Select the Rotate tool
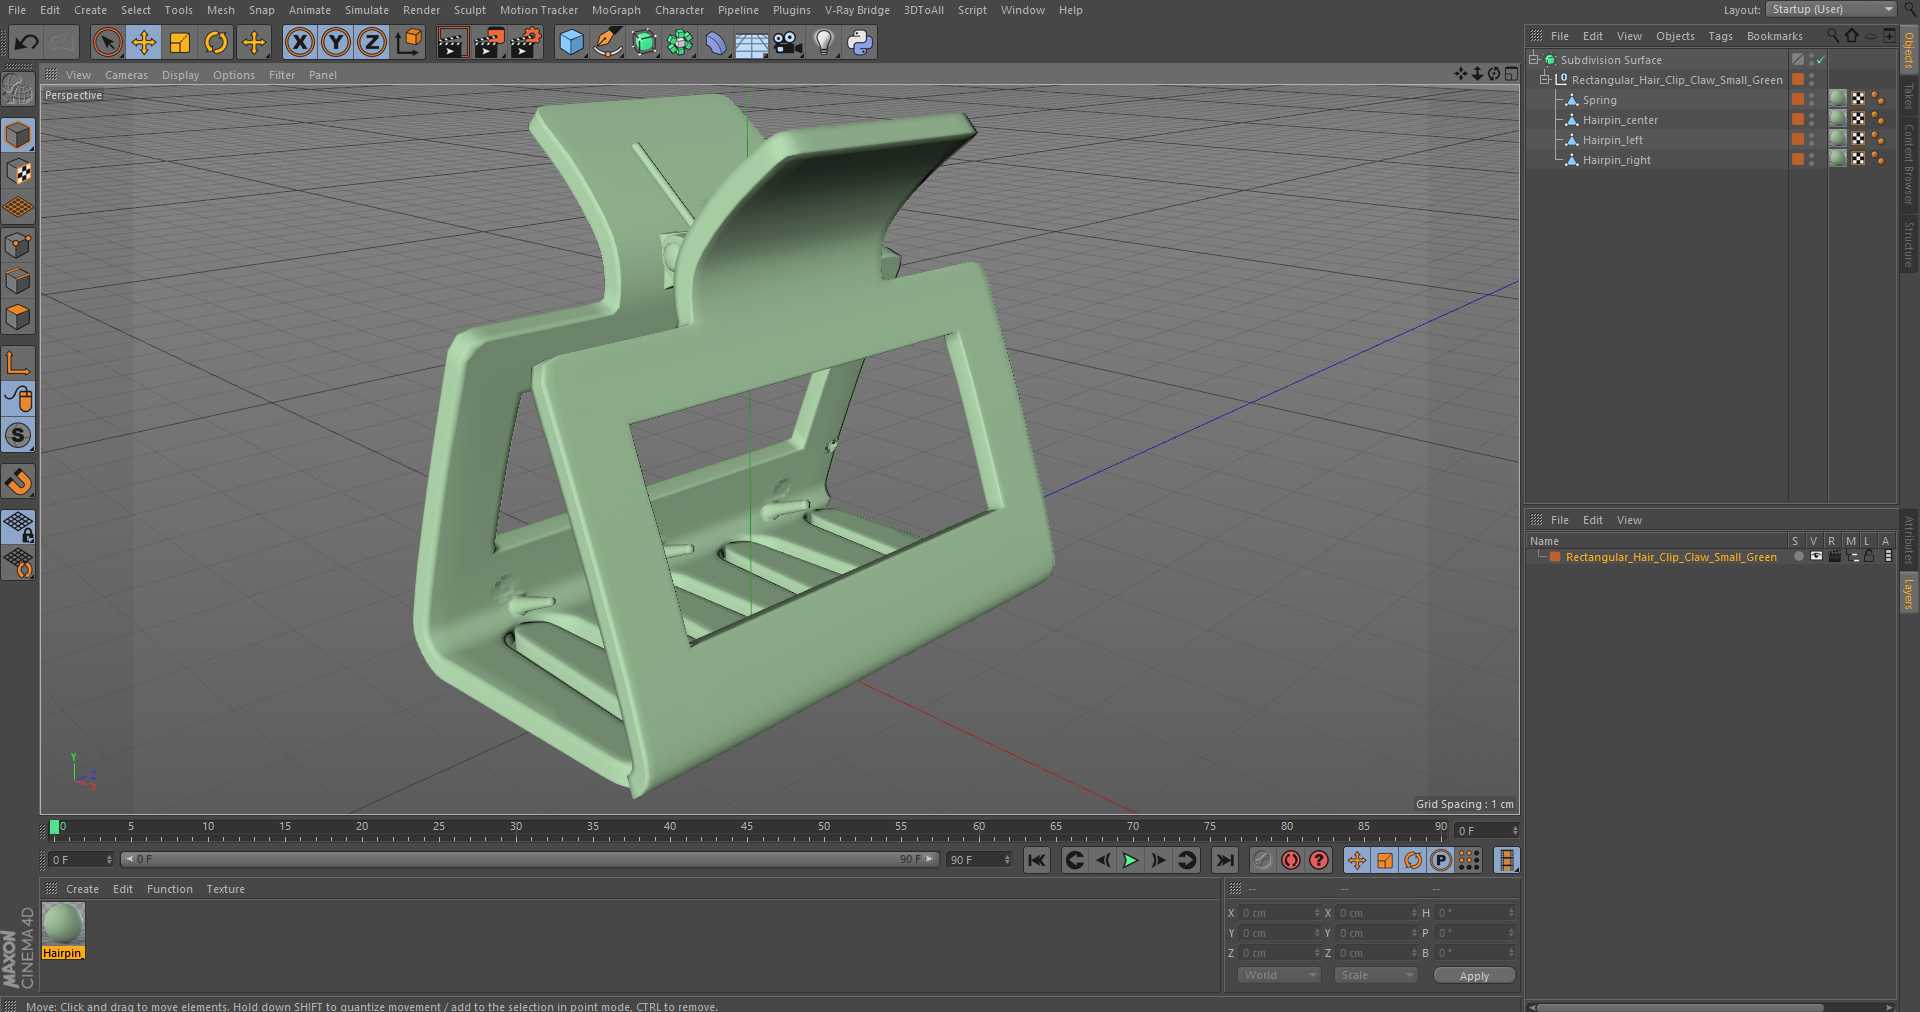This screenshot has width=1920, height=1012. 216,42
